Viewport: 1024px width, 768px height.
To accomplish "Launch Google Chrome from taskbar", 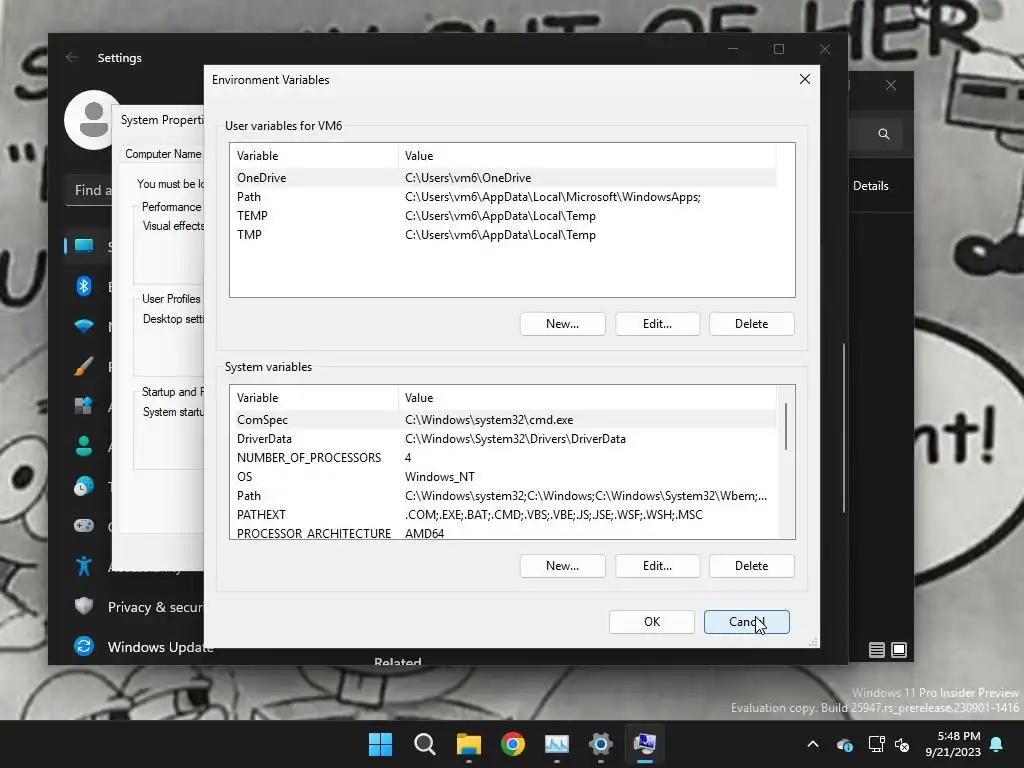I will pyautogui.click(x=513, y=744).
